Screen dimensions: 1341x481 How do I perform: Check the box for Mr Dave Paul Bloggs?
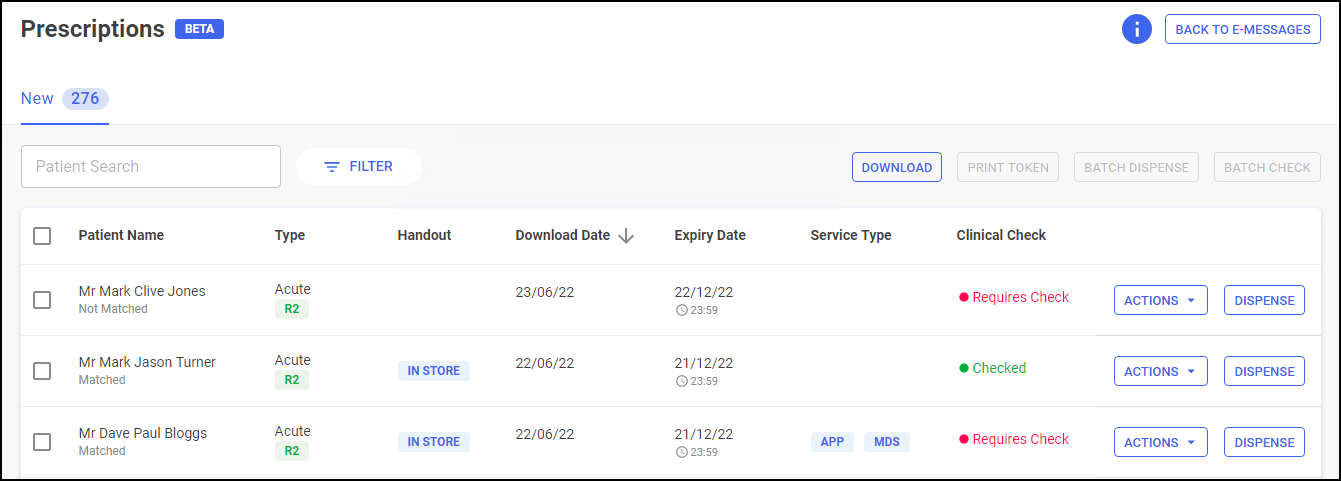(x=42, y=442)
